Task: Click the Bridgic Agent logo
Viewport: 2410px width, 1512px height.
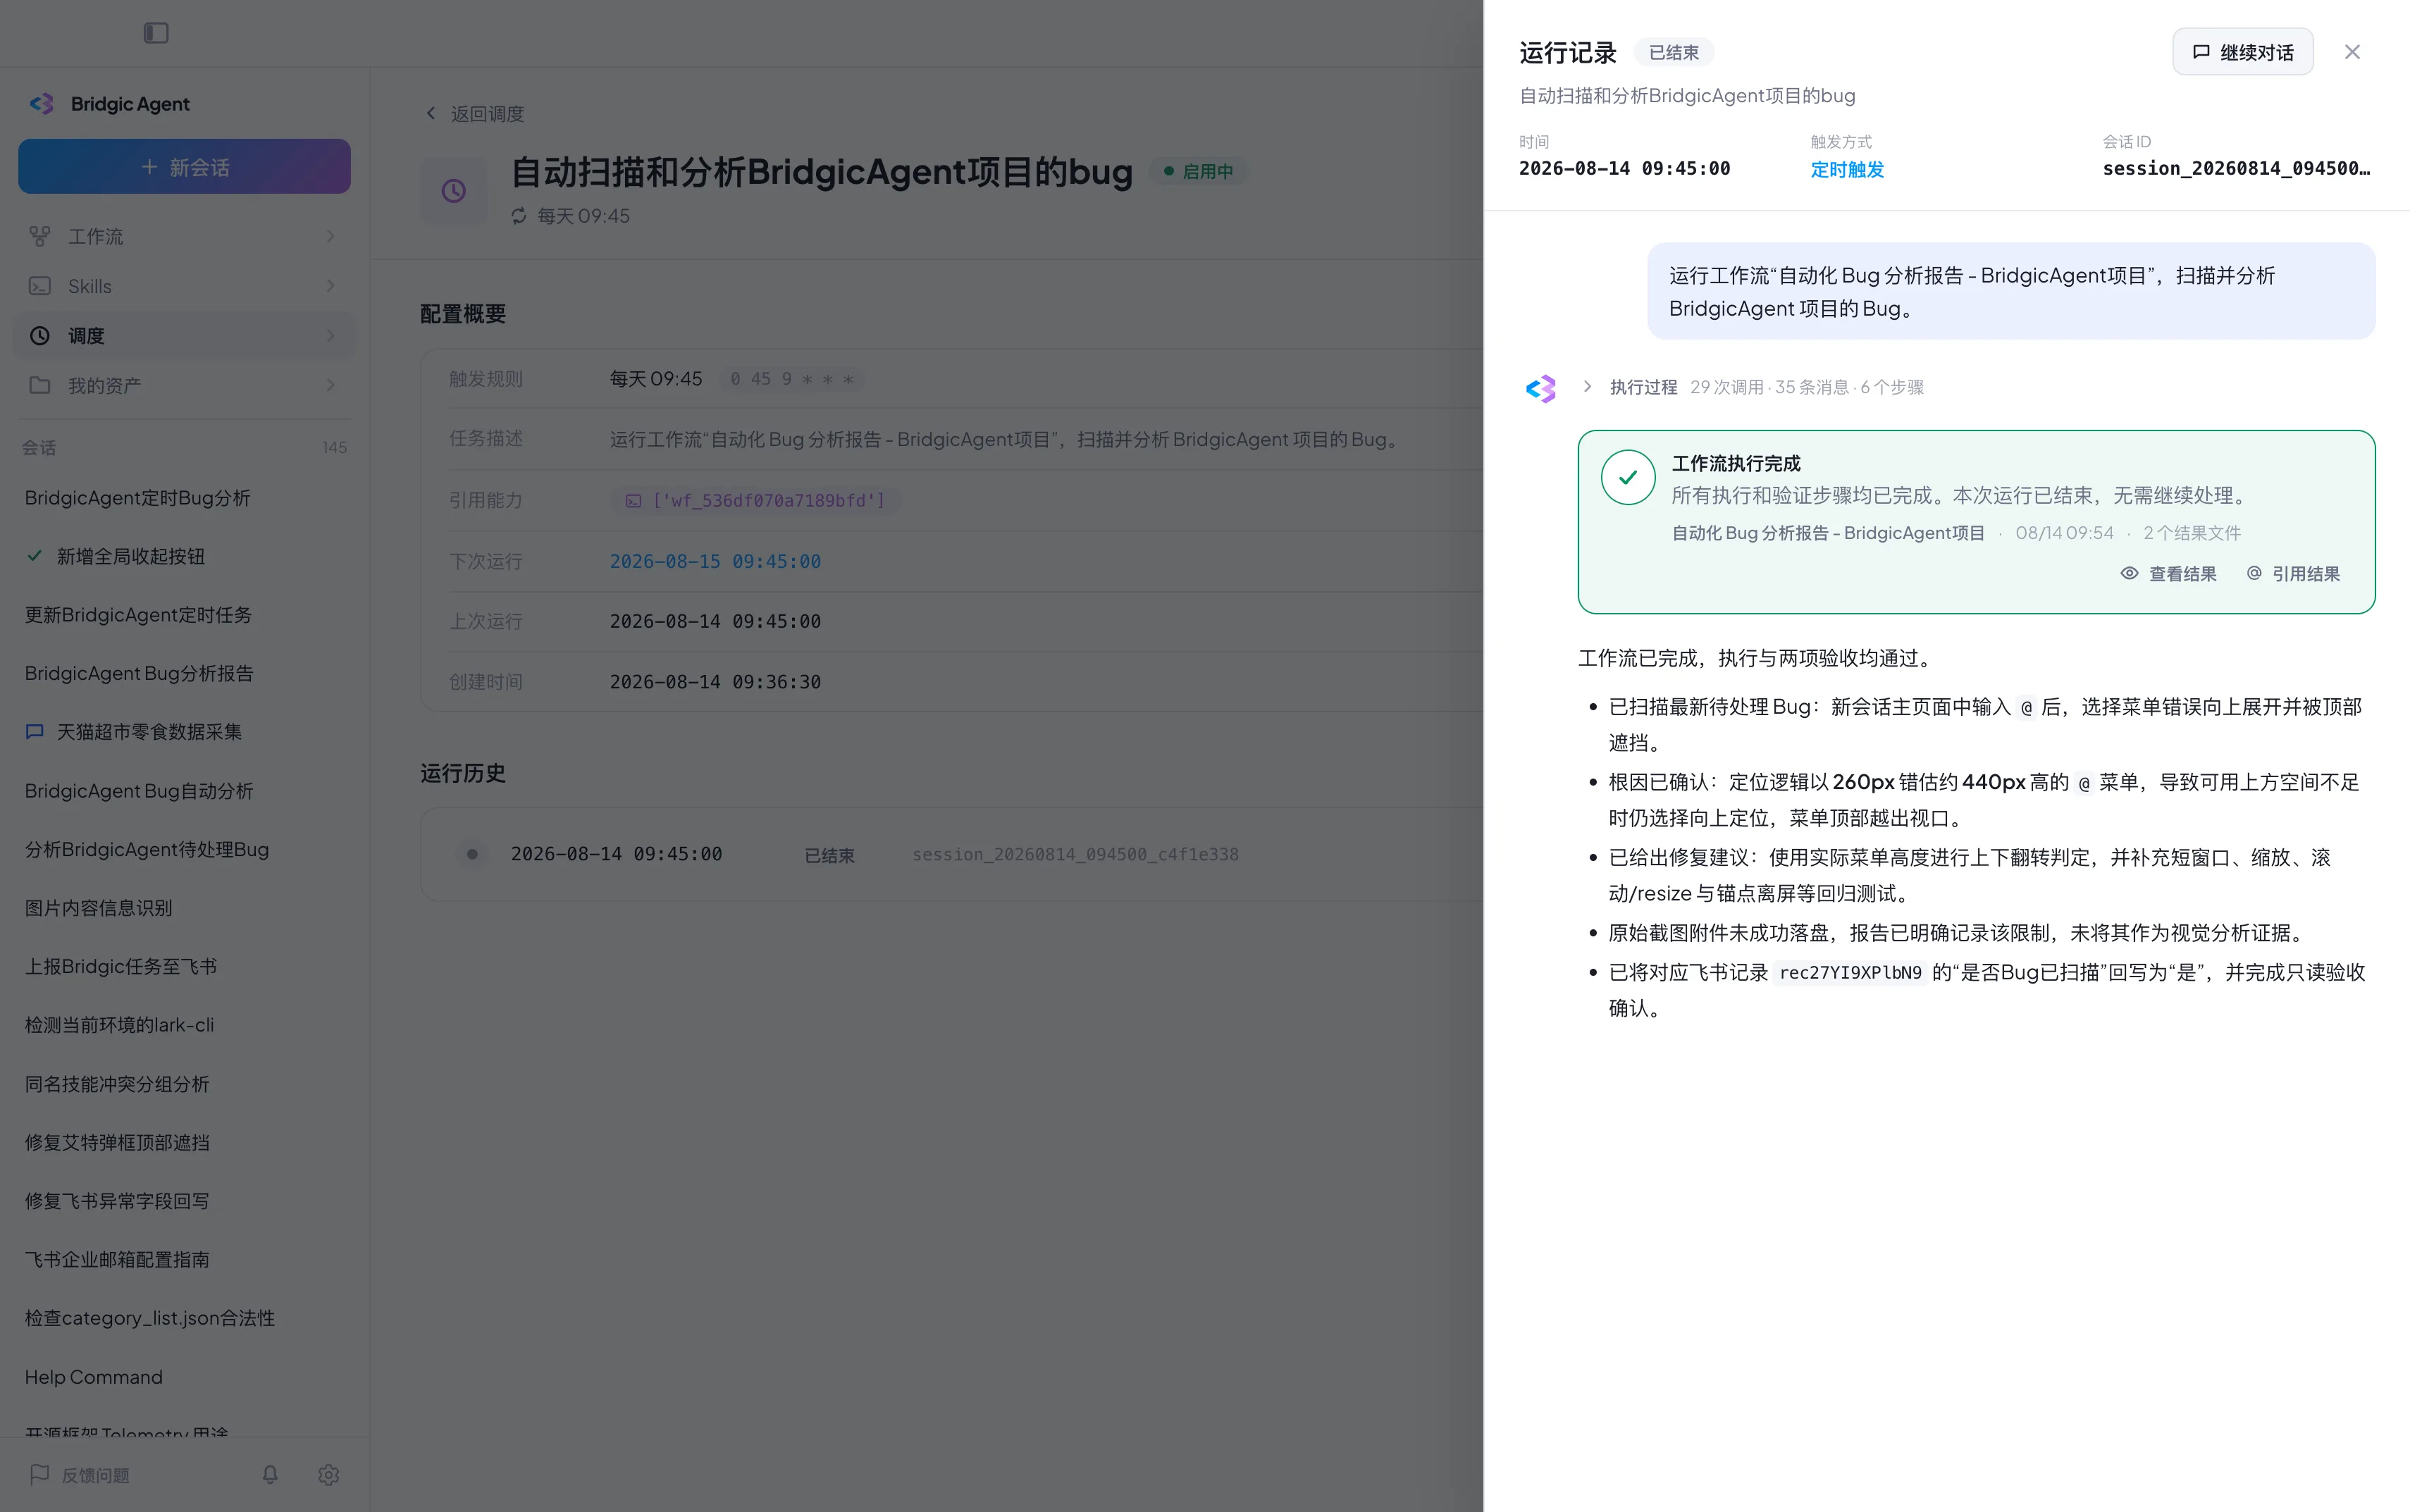Action: click(x=41, y=104)
